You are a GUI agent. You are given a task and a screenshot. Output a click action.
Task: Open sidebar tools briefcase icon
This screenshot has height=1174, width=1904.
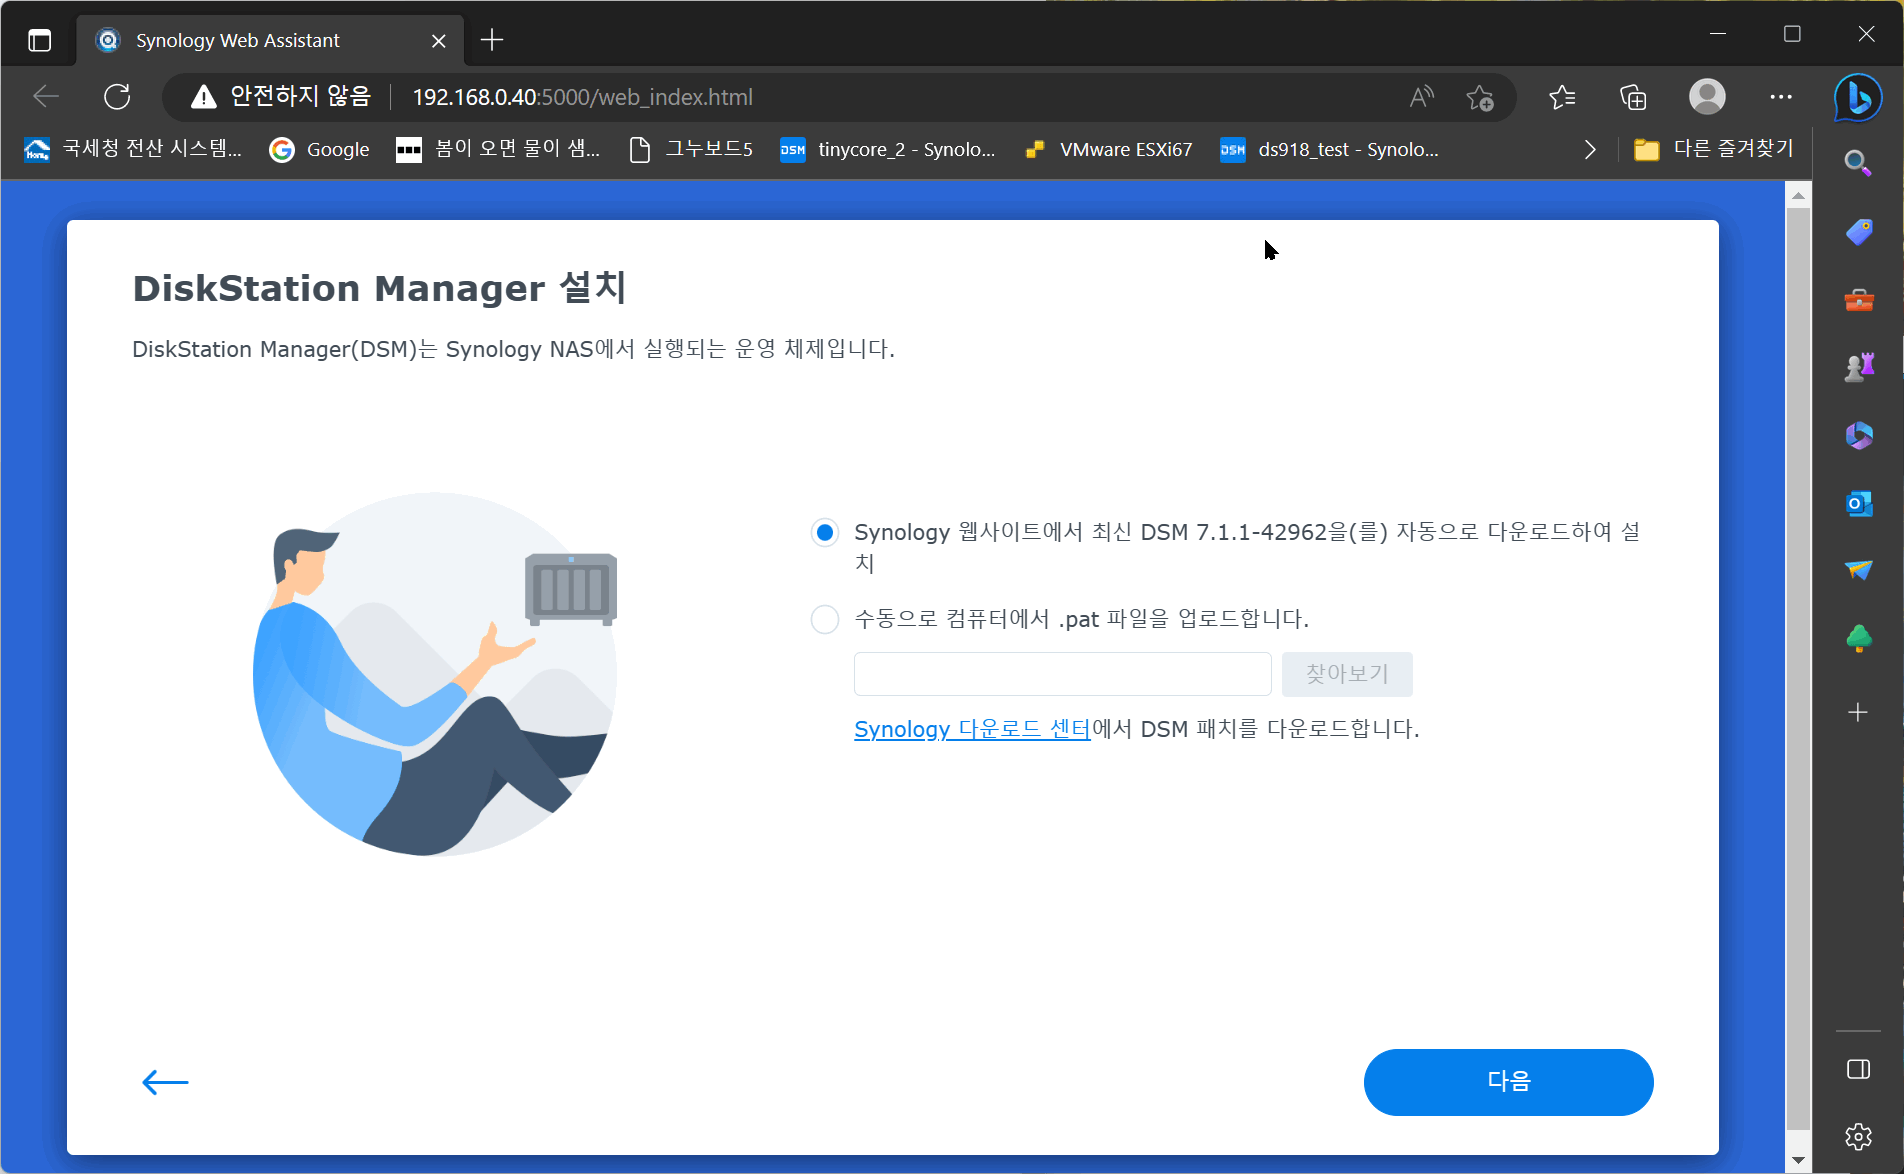(x=1858, y=300)
